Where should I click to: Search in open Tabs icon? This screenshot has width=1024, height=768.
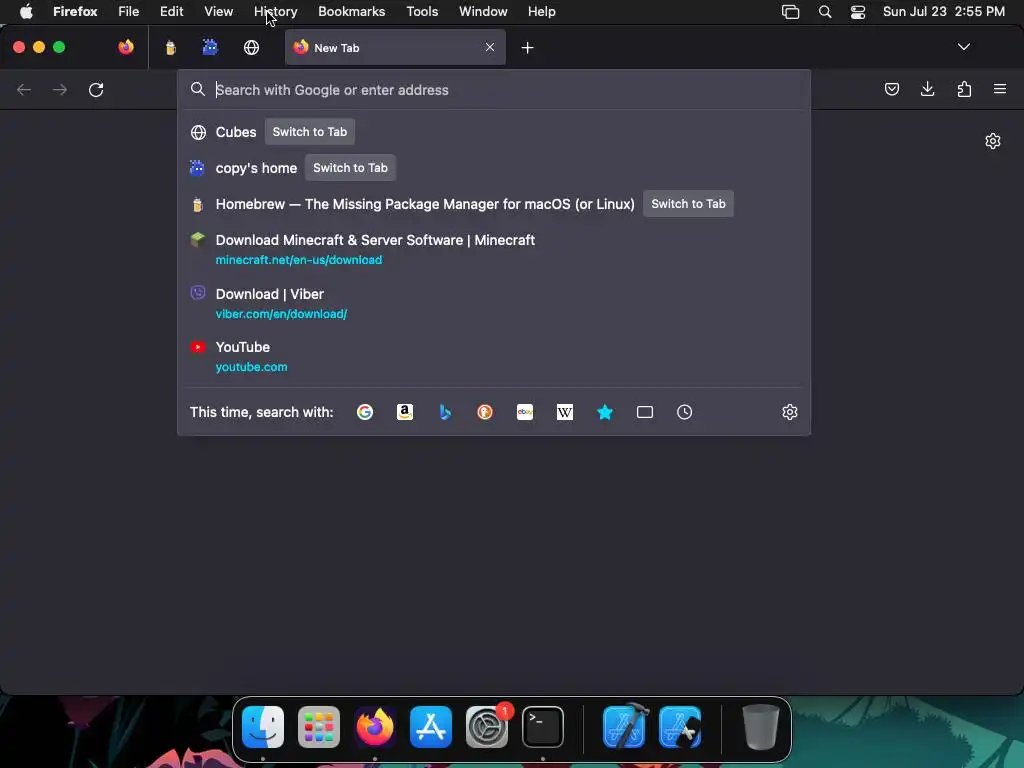click(645, 412)
